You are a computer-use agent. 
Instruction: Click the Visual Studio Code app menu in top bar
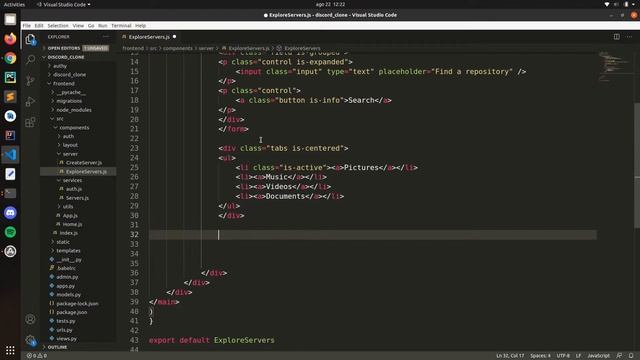[x=64, y=4]
